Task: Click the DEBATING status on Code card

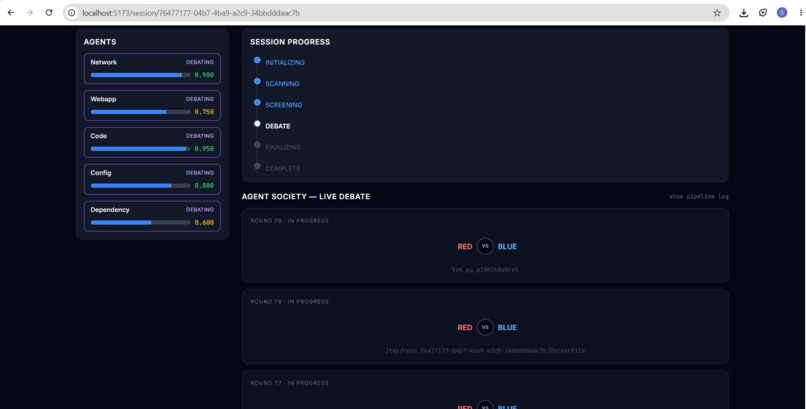Action: pyautogui.click(x=199, y=136)
